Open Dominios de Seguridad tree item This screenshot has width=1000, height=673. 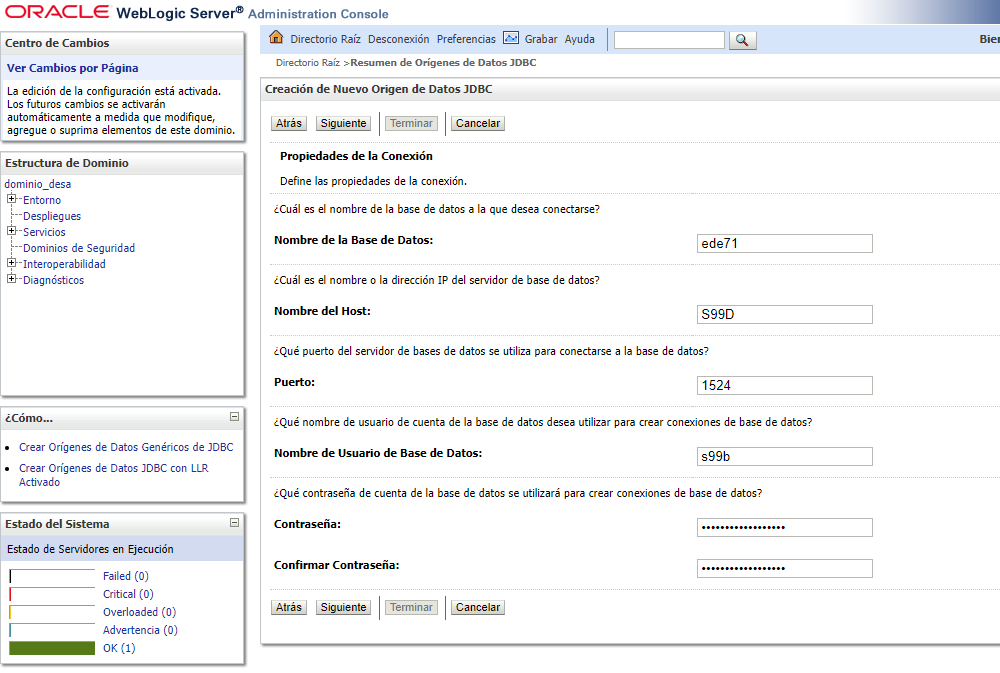pyautogui.click(x=79, y=248)
